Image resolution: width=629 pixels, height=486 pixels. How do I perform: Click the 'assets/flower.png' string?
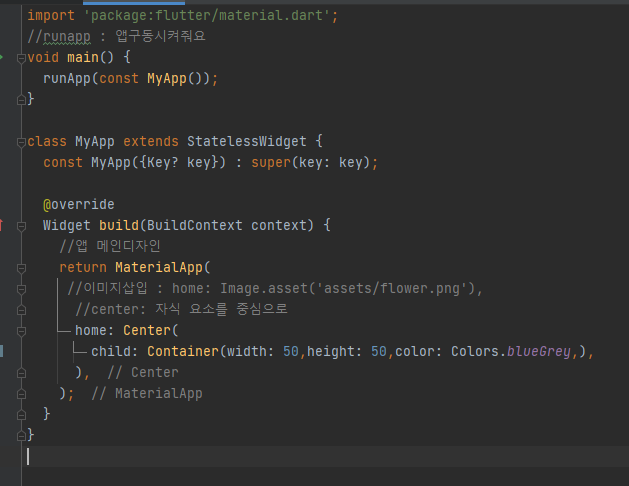(x=391, y=288)
